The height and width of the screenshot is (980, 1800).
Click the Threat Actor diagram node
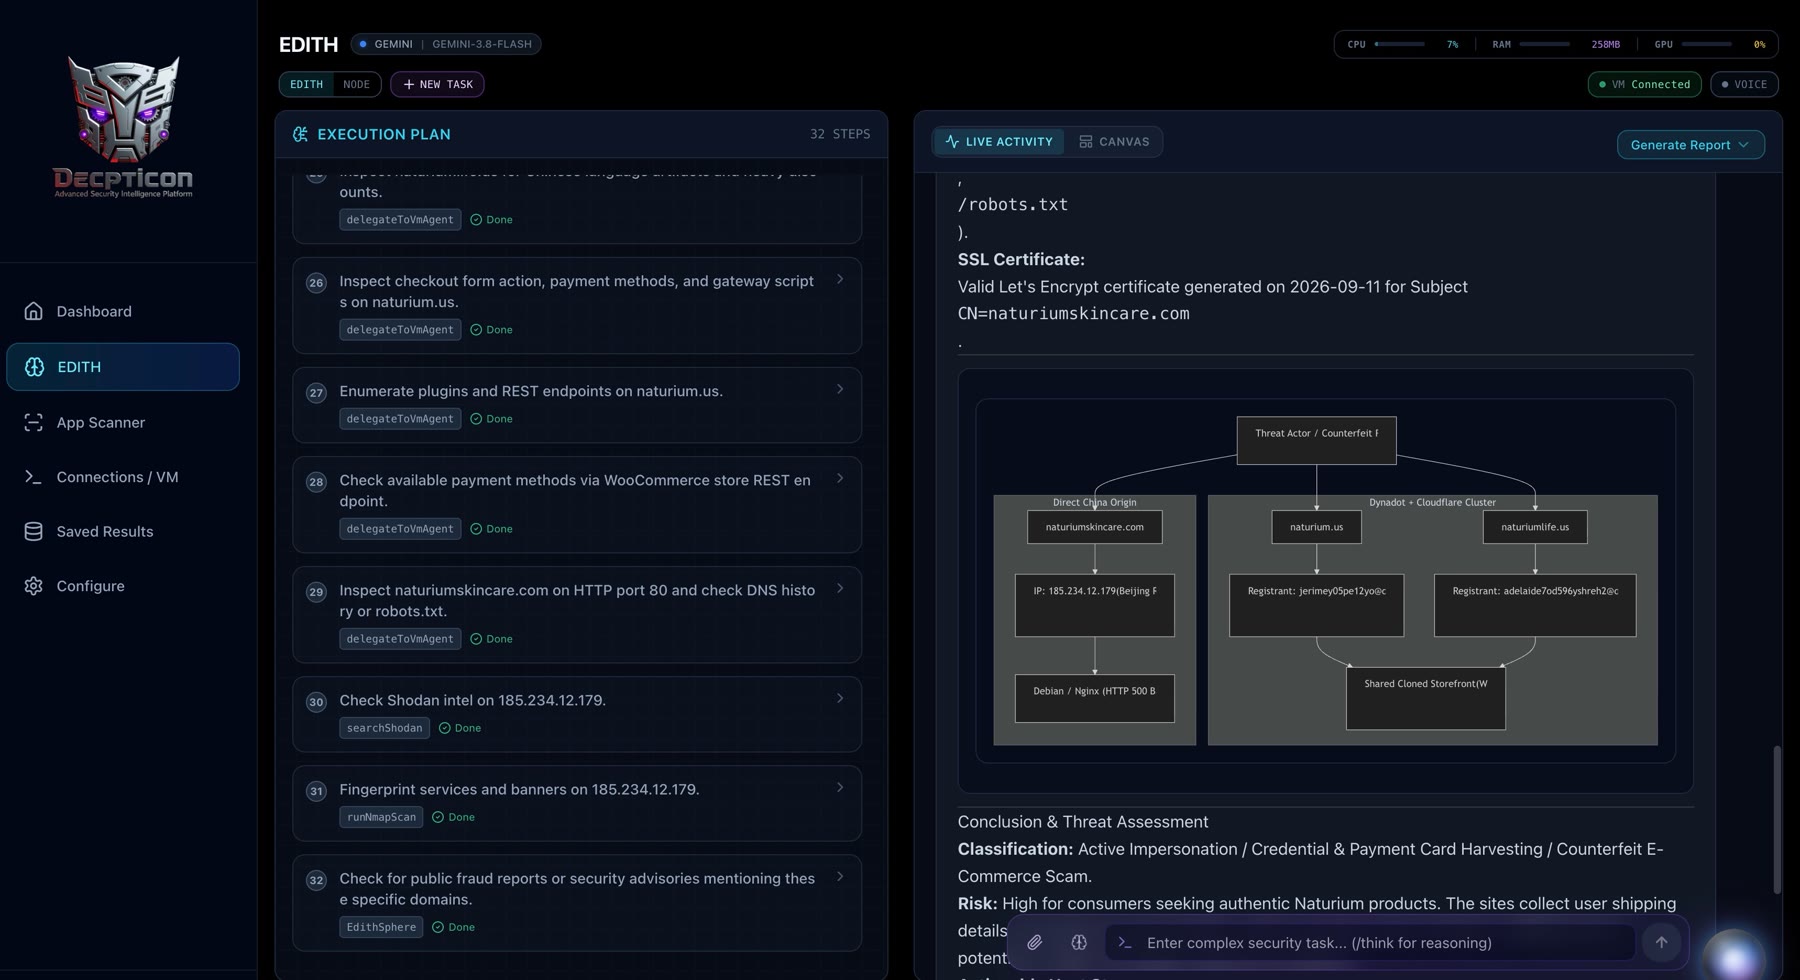tap(1316, 440)
